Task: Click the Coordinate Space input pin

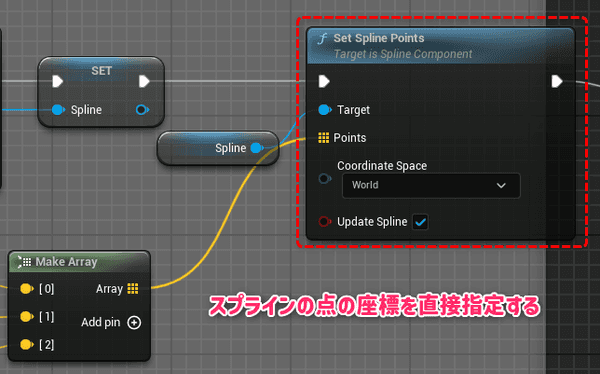Action: click(x=325, y=178)
